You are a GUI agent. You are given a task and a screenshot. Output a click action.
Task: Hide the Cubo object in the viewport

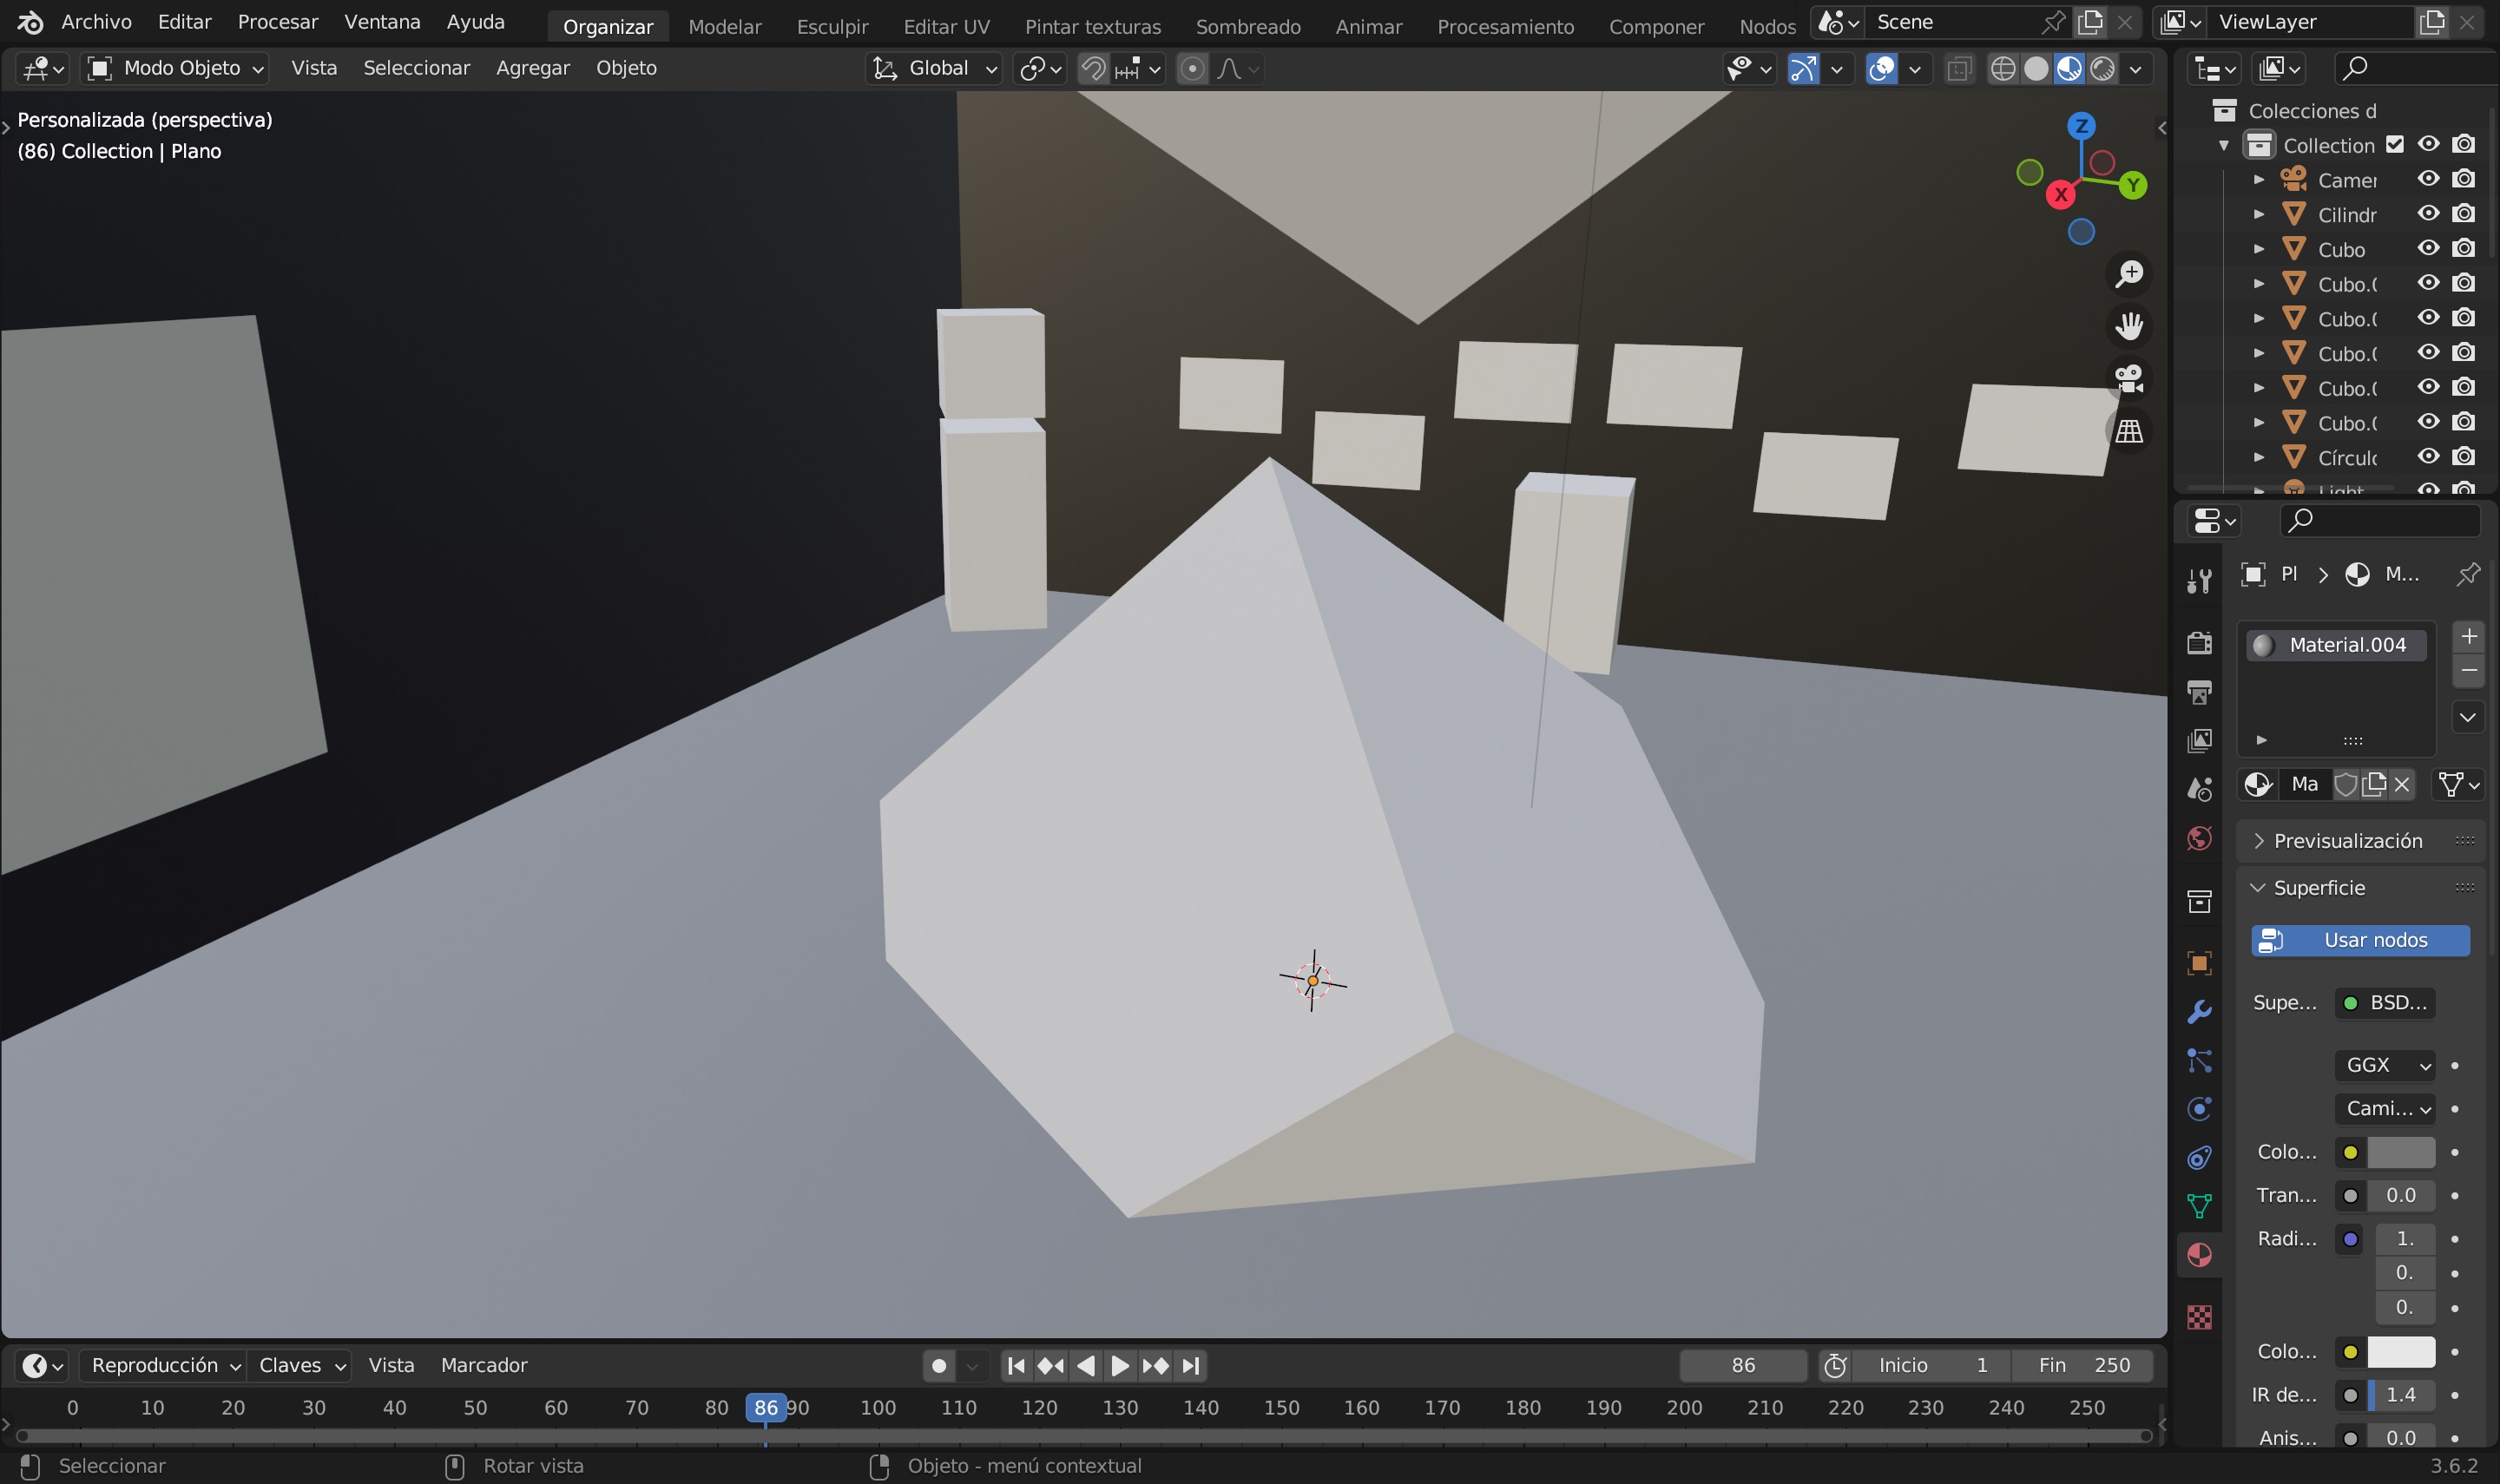2428,249
